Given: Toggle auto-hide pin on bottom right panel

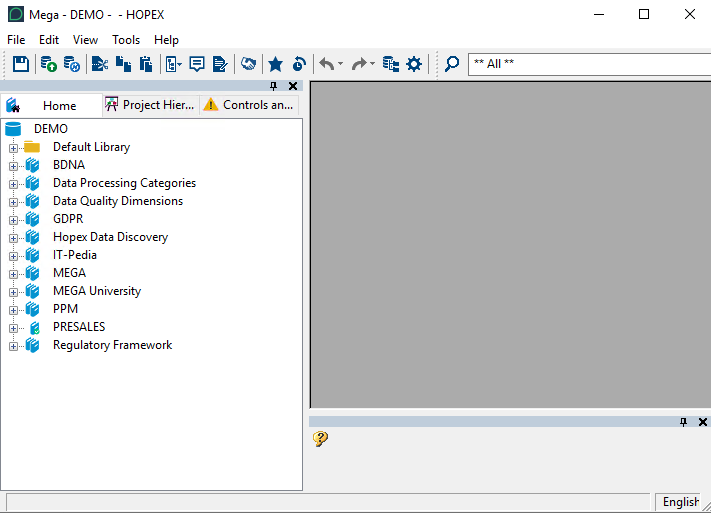Looking at the screenshot, I should click(684, 422).
